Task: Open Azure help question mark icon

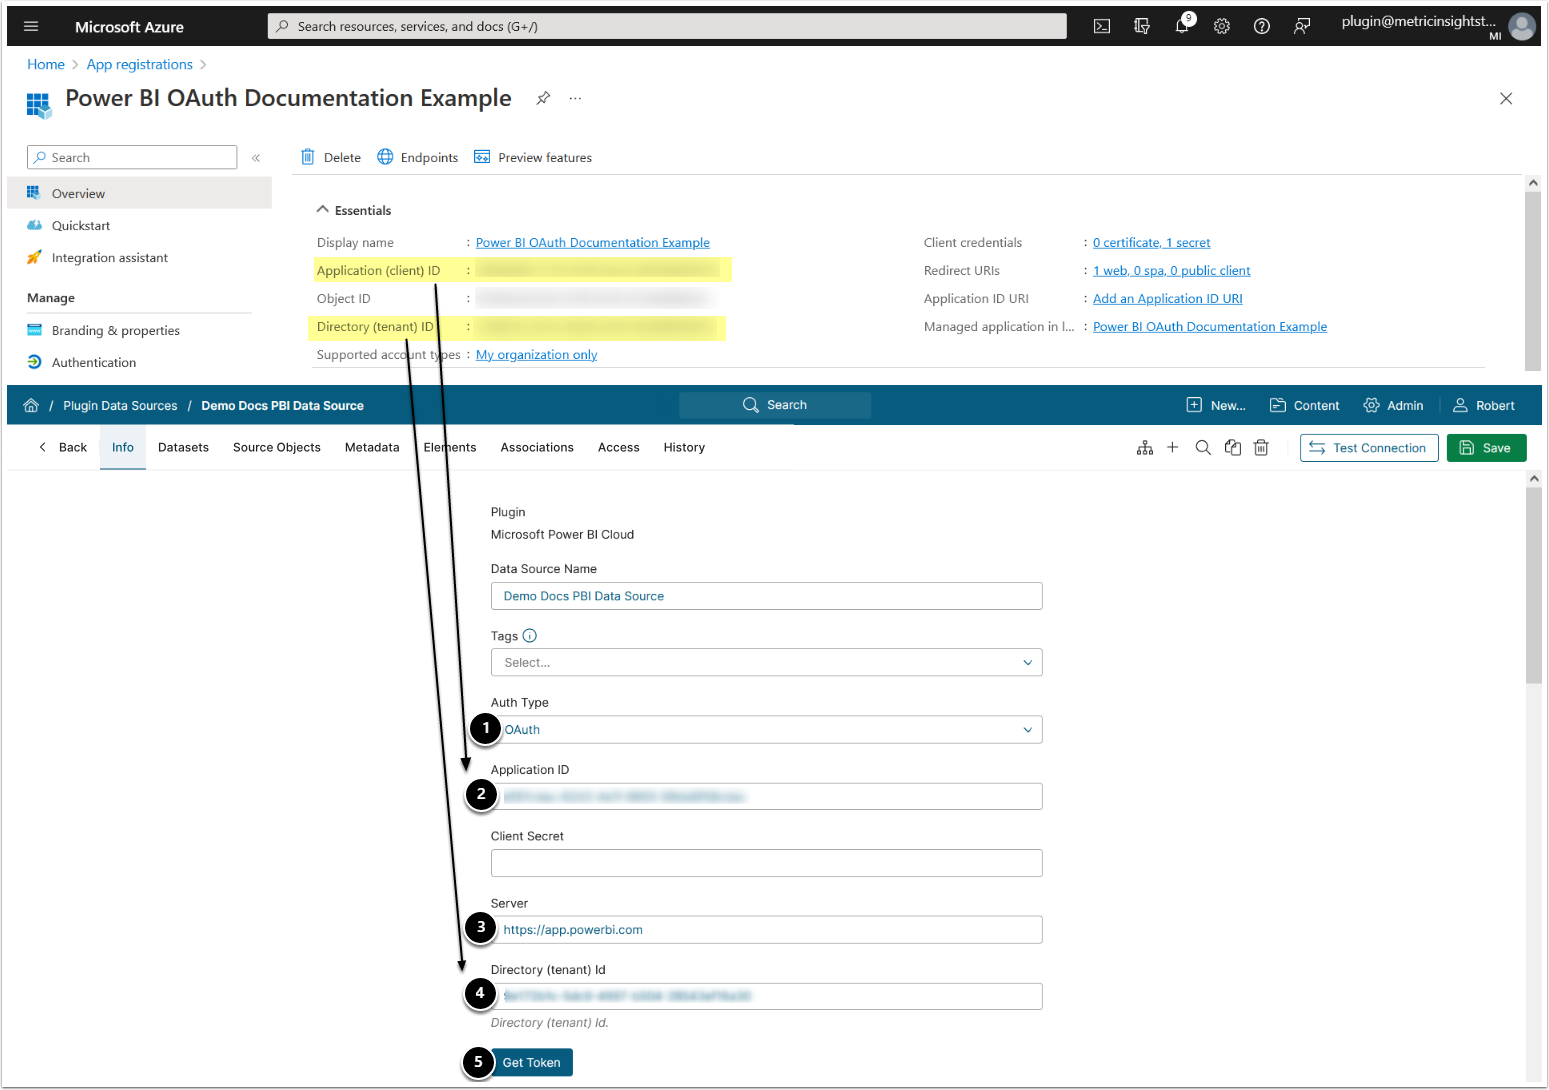Action: click(1262, 27)
